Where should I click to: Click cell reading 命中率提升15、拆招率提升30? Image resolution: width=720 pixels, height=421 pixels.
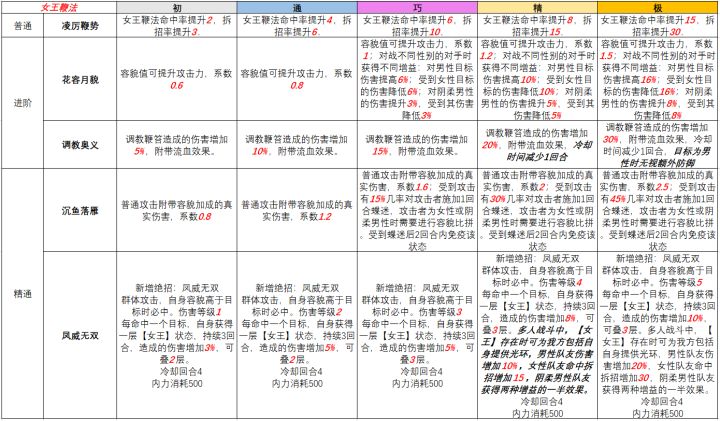tap(658, 25)
